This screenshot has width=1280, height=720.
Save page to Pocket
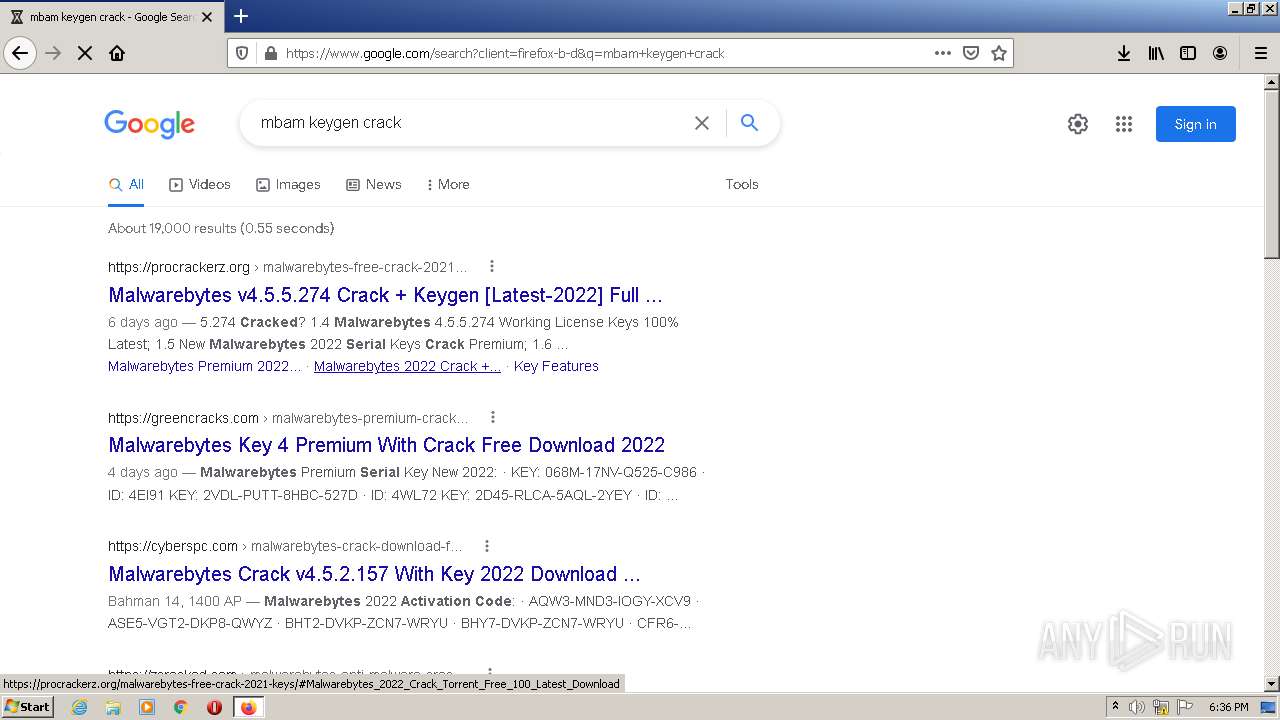point(971,53)
